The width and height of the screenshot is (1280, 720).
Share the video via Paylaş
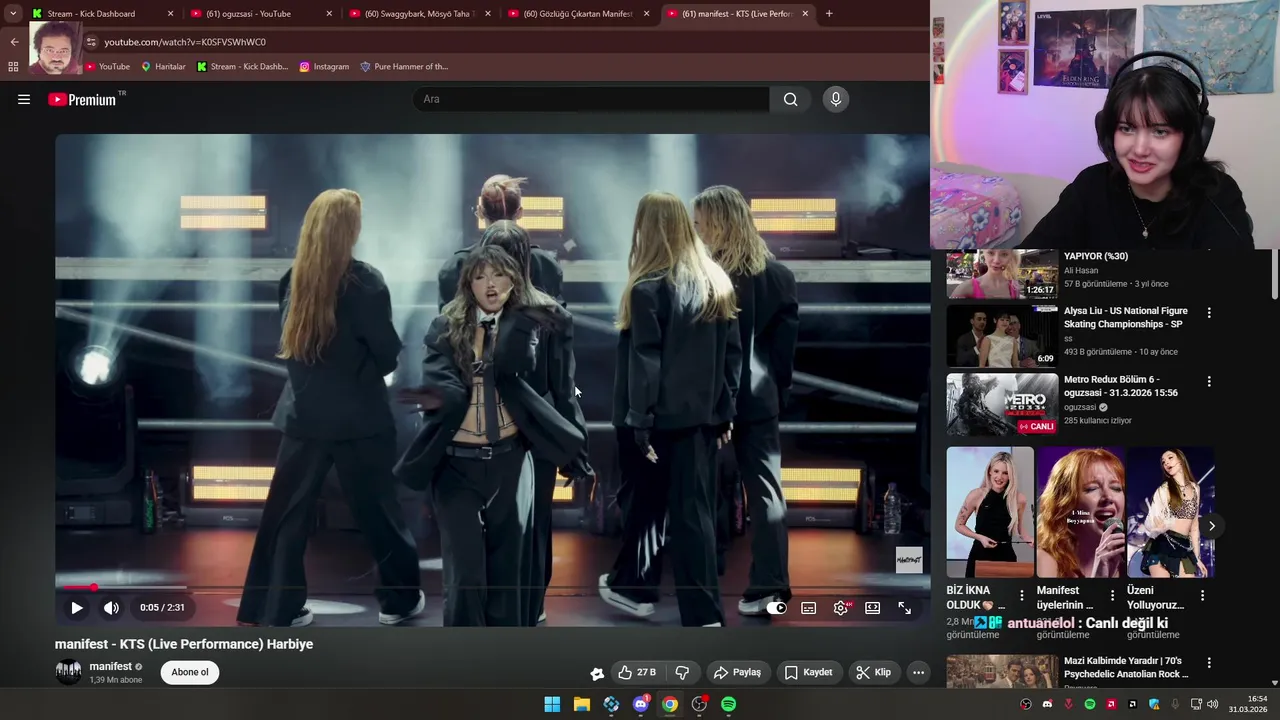click(x=738, y=672)
